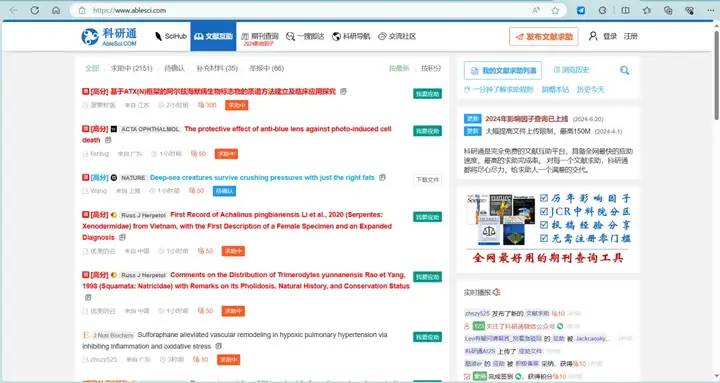Click the blue pending-confirmation status badge
Image resolution: width=720 pixels, height=383 pixels.
pos(224,191)
